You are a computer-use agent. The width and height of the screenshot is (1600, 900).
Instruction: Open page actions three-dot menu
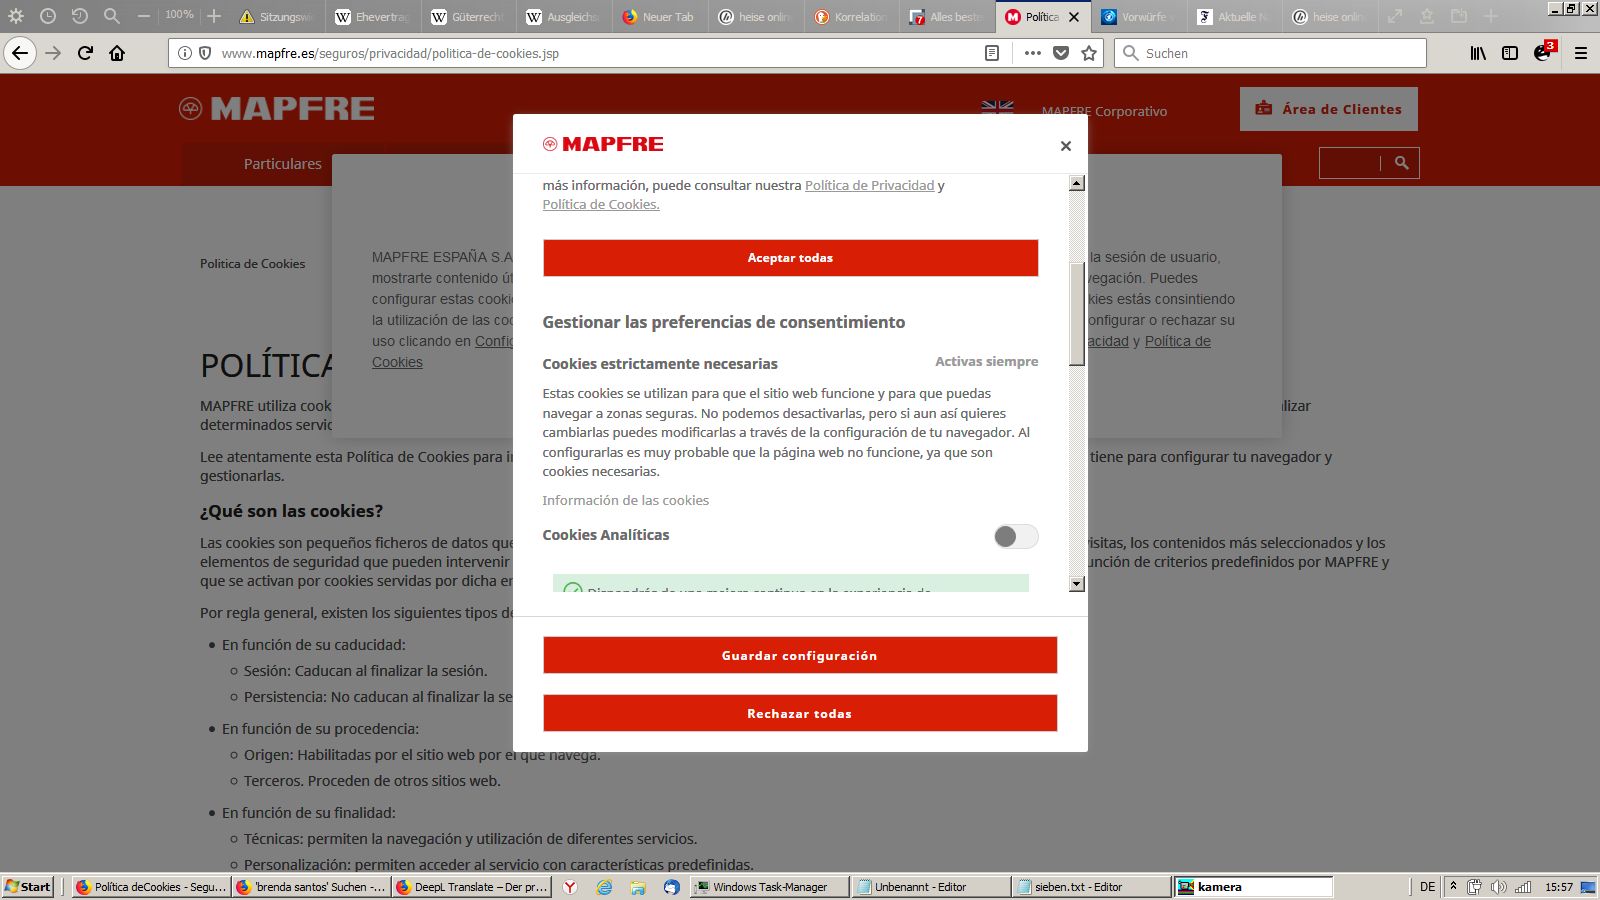coord(1032,53)
